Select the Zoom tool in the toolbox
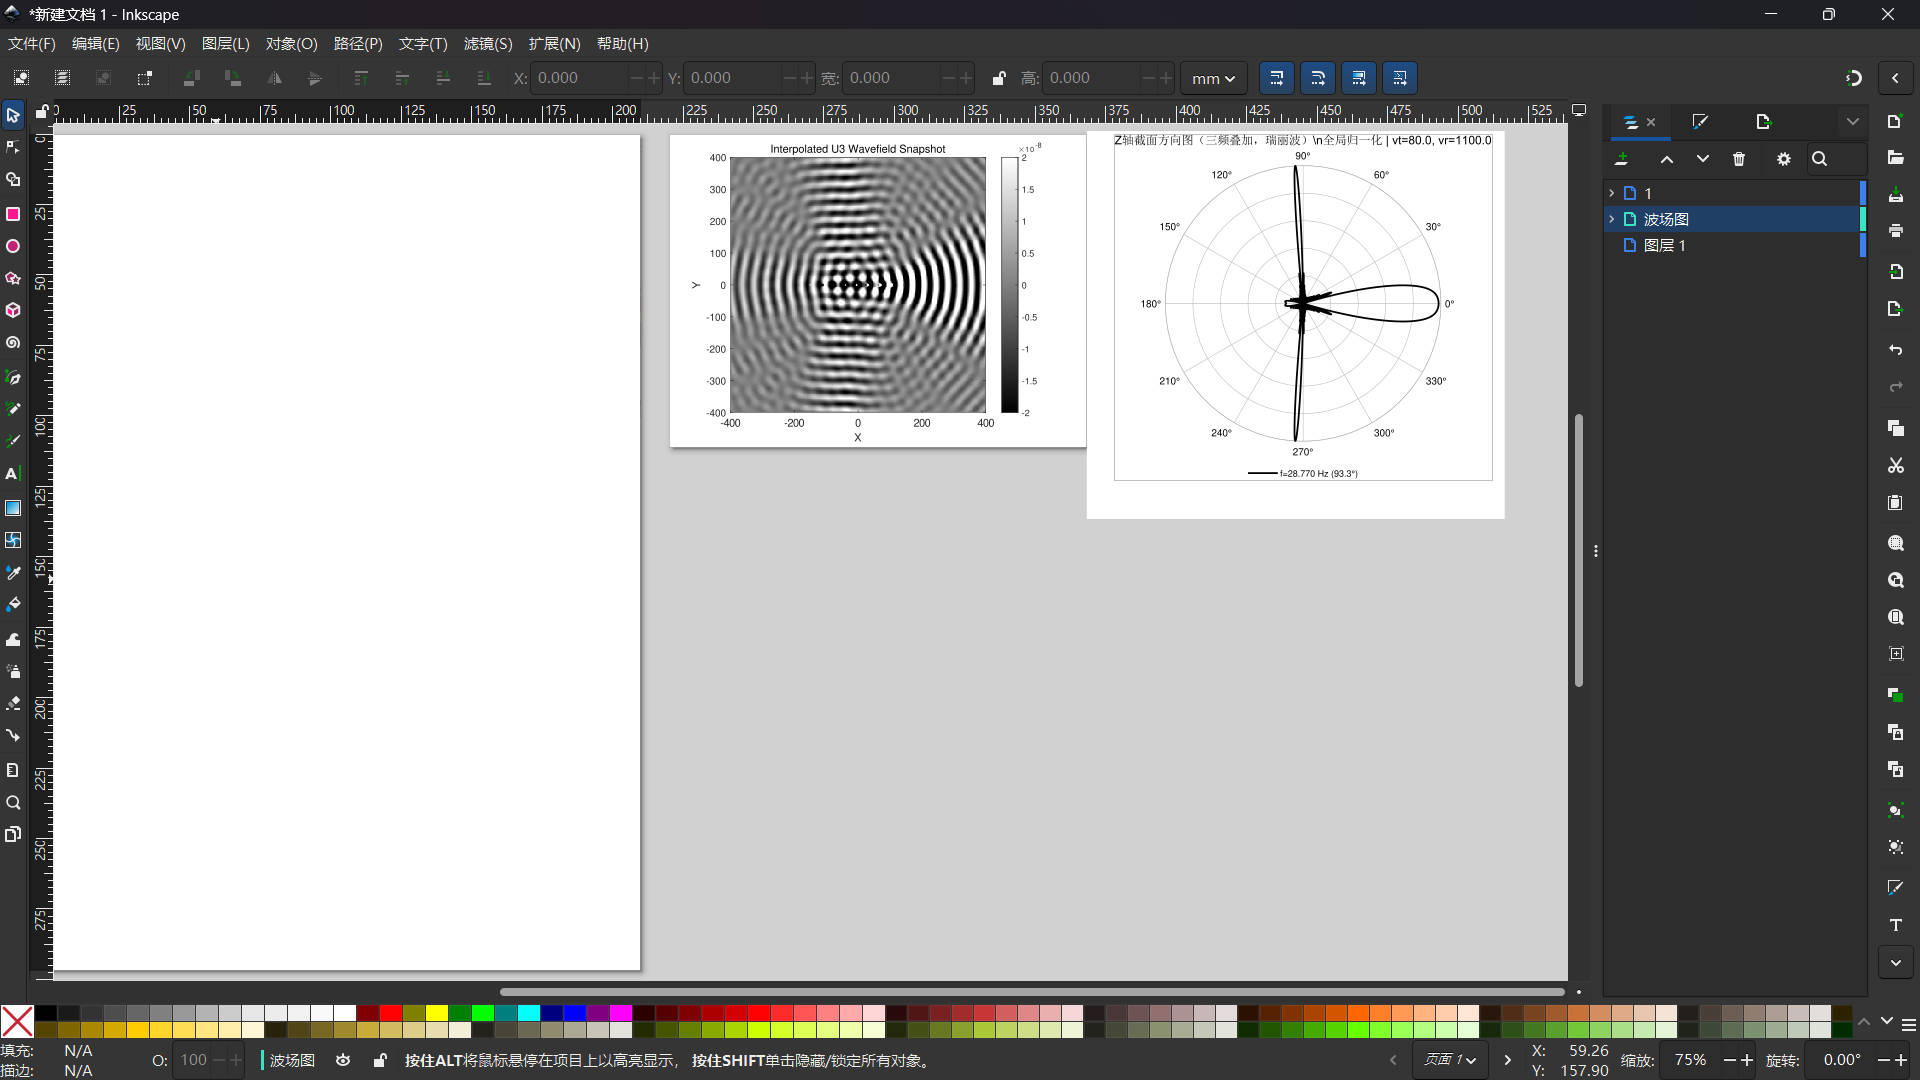 click(13, 803)
